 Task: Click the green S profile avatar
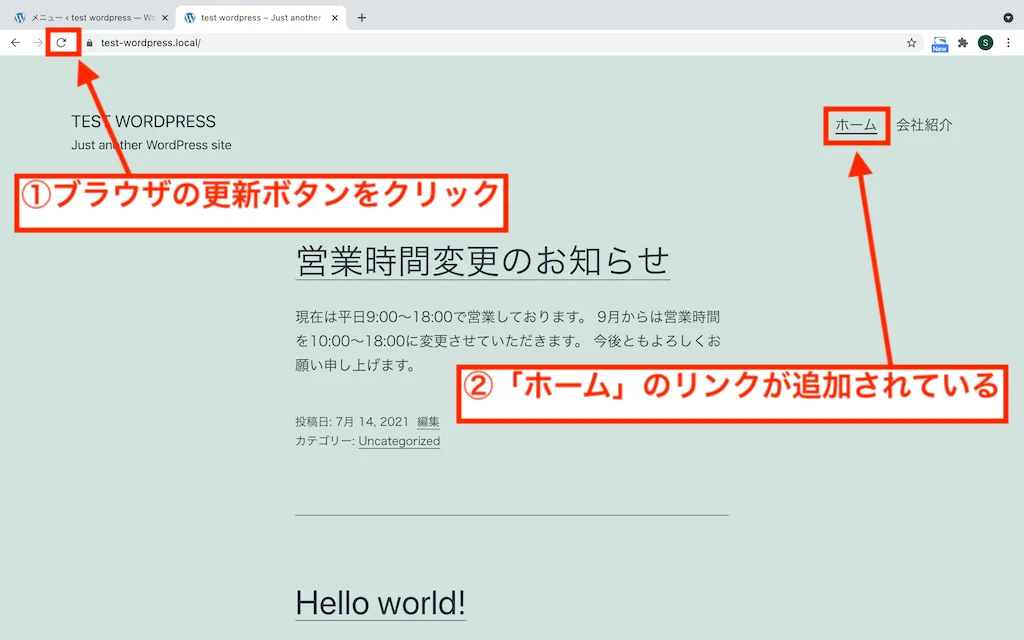pos(985,43)
